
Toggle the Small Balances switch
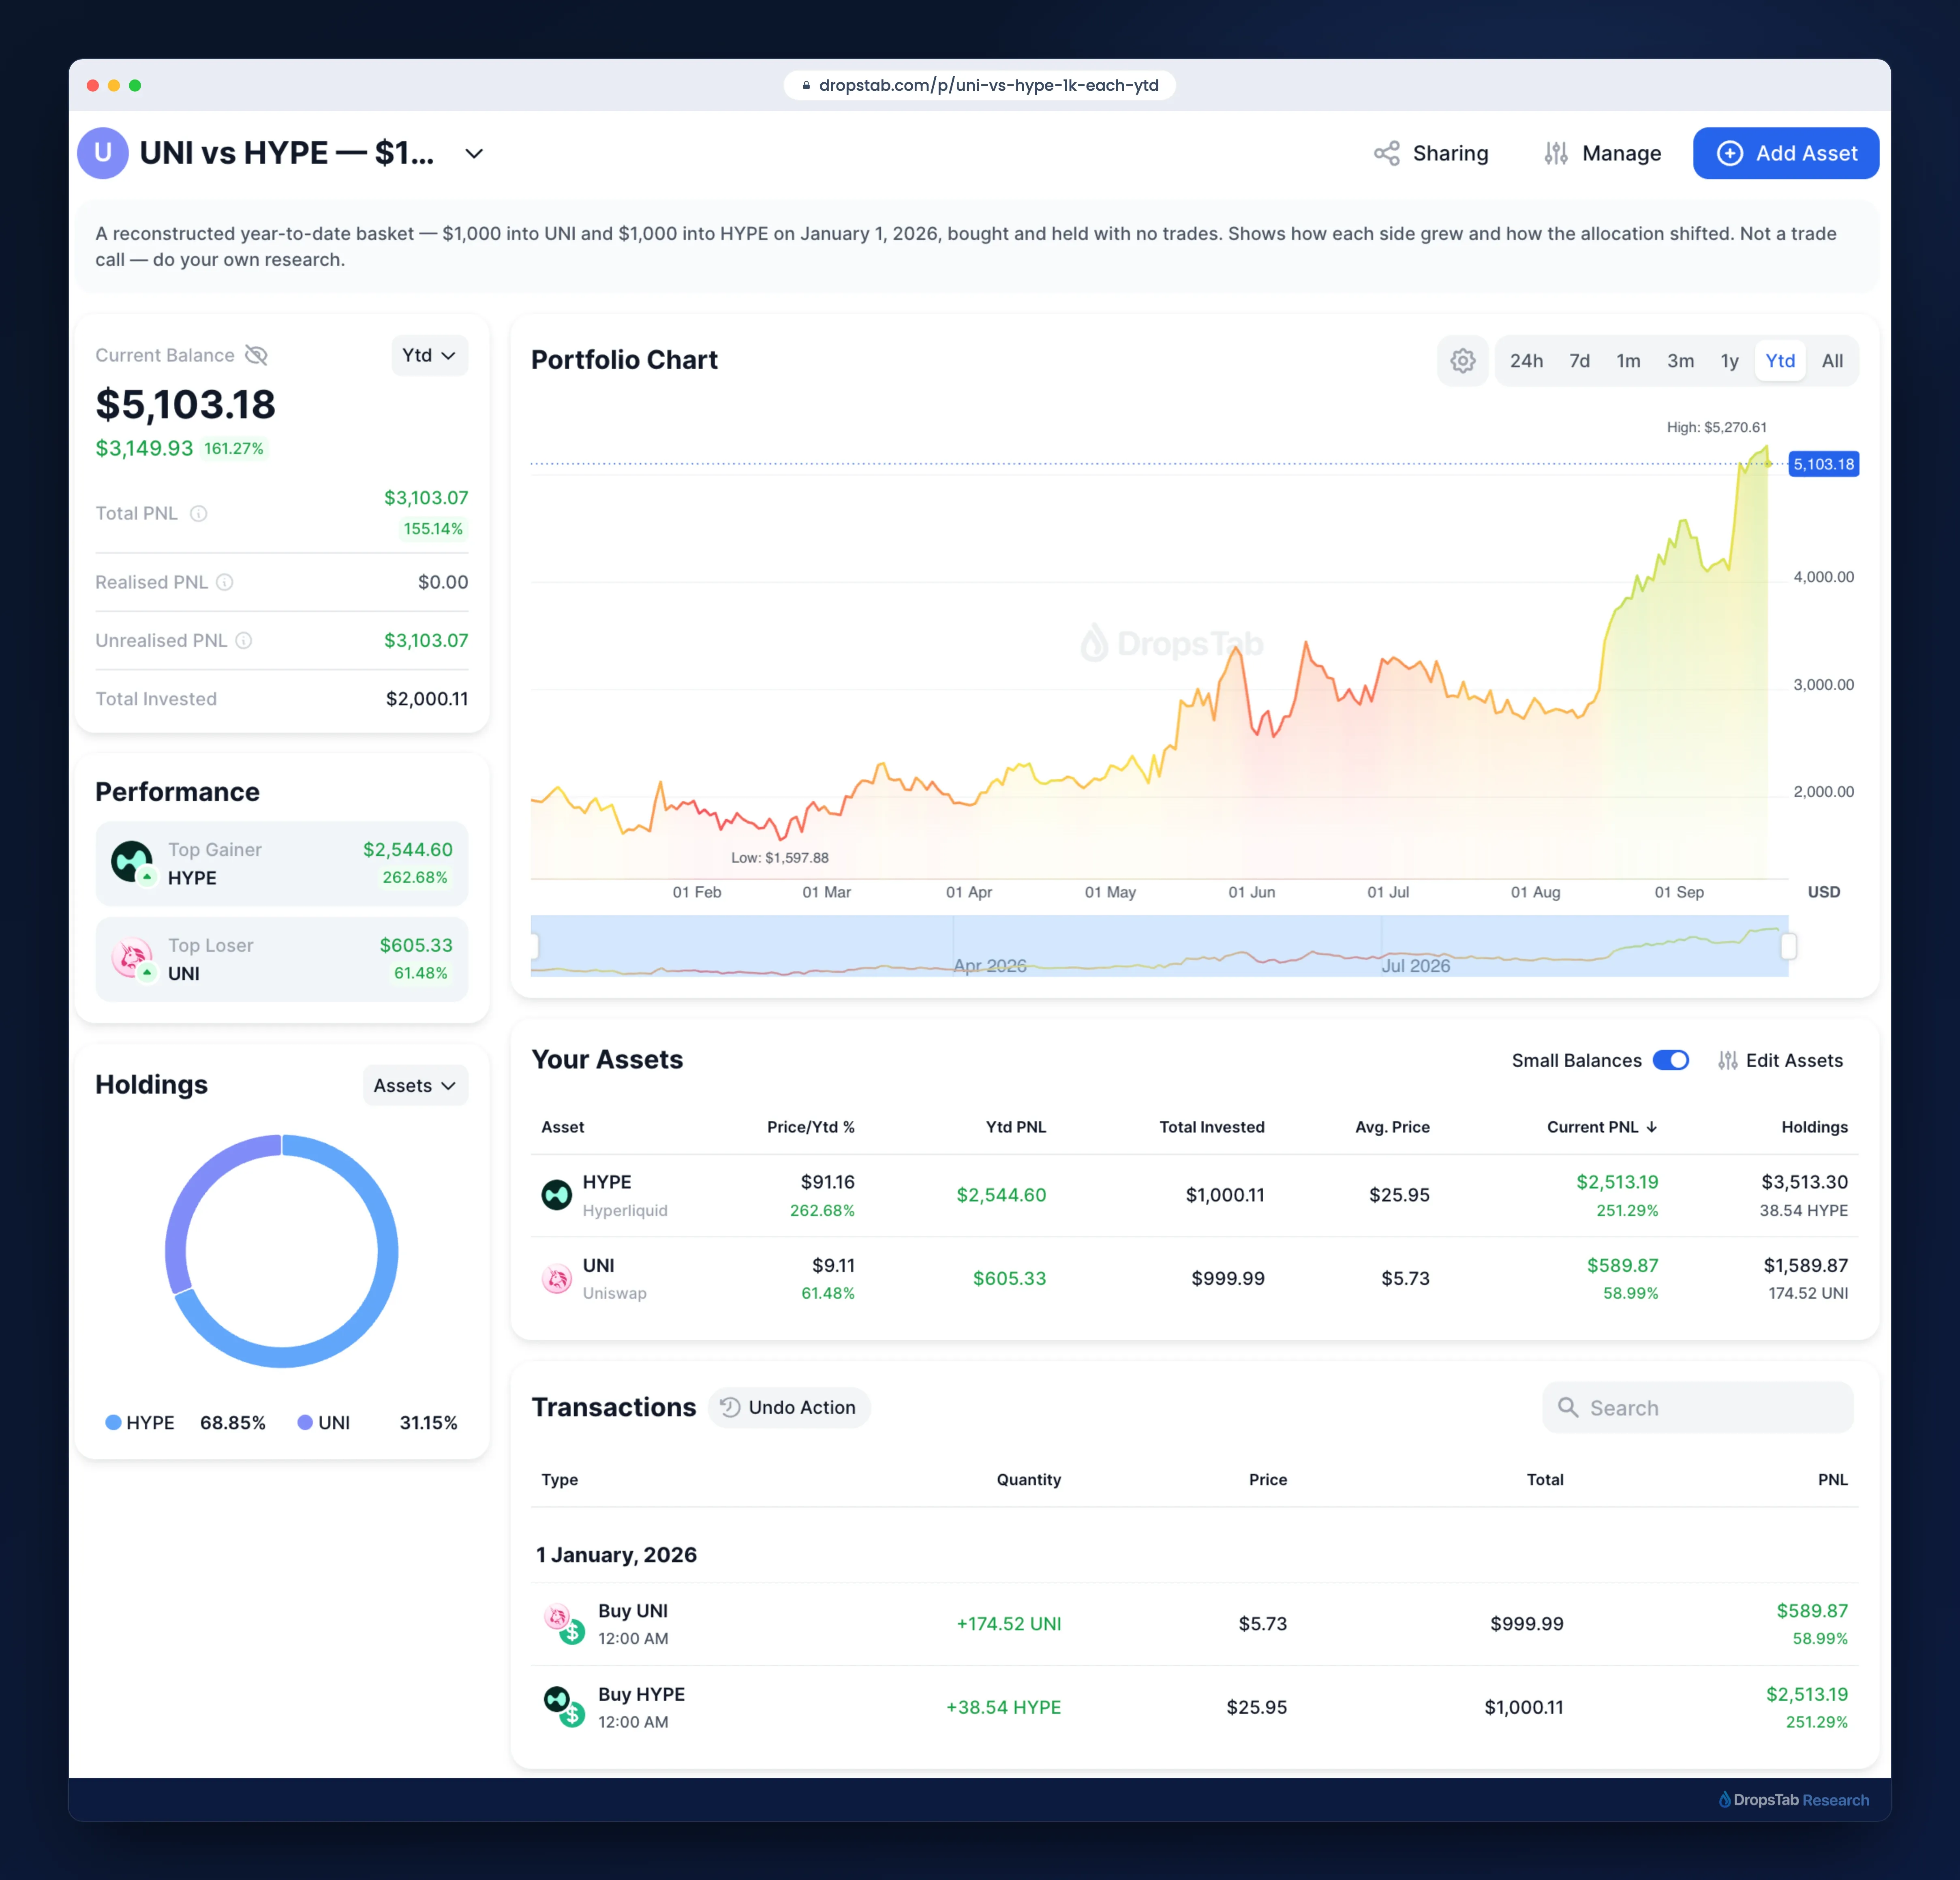pyautogui.click(x=1670, y=1060)
